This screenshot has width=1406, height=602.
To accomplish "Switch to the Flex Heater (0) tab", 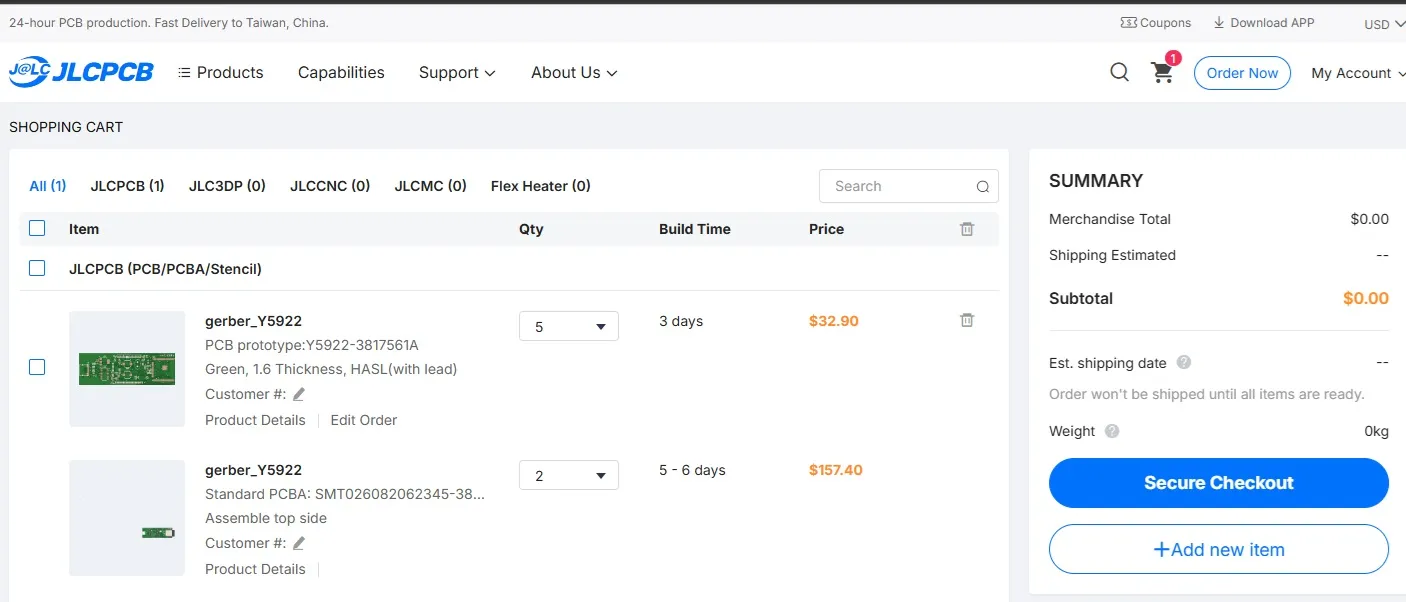I will point(540,186).
